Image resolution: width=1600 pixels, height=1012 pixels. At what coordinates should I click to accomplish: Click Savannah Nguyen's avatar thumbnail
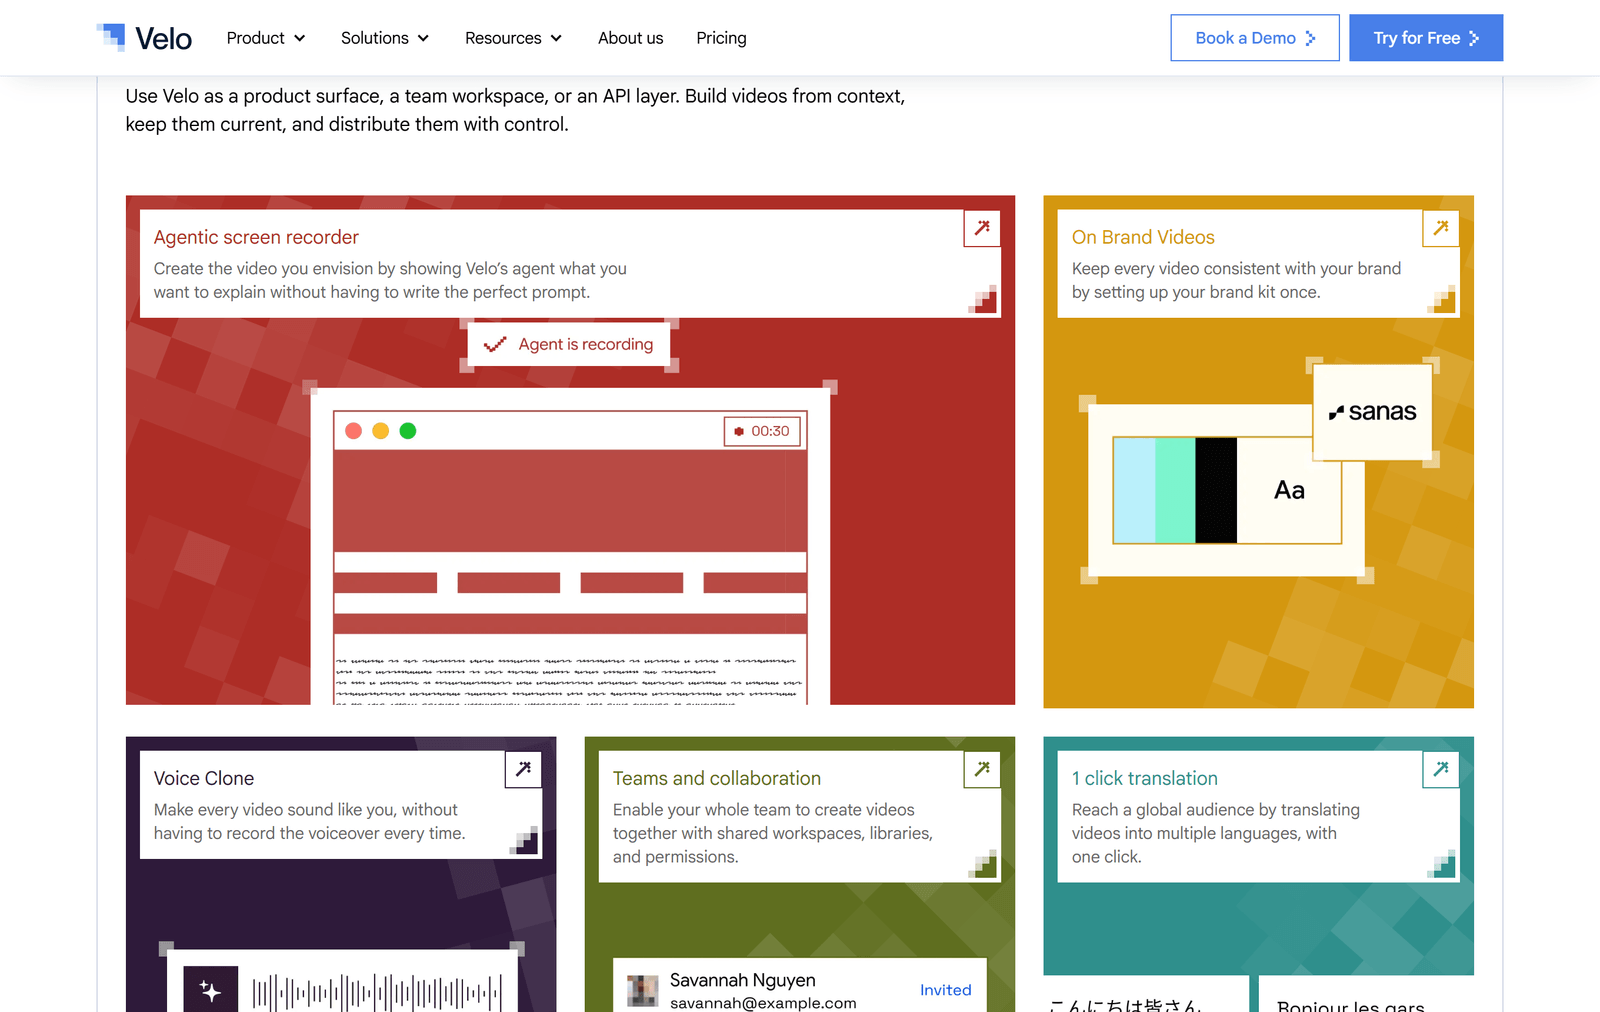(643, 991)
